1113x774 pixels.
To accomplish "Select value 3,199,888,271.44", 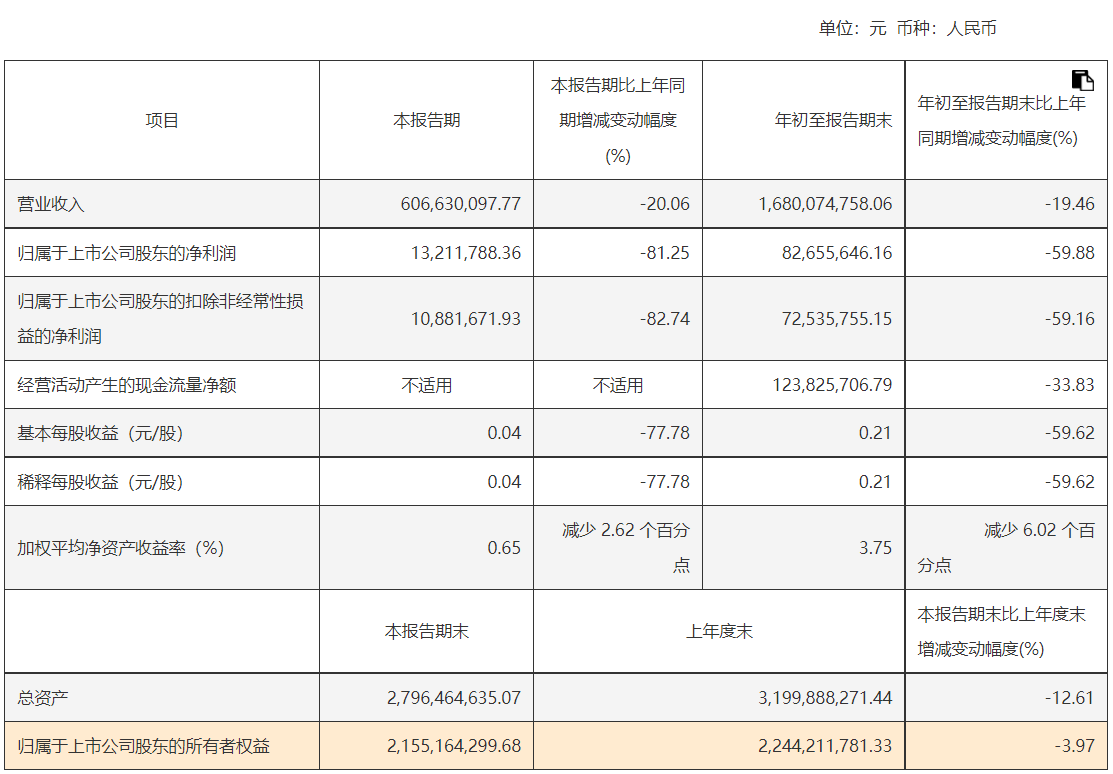I will coord(825,698).
